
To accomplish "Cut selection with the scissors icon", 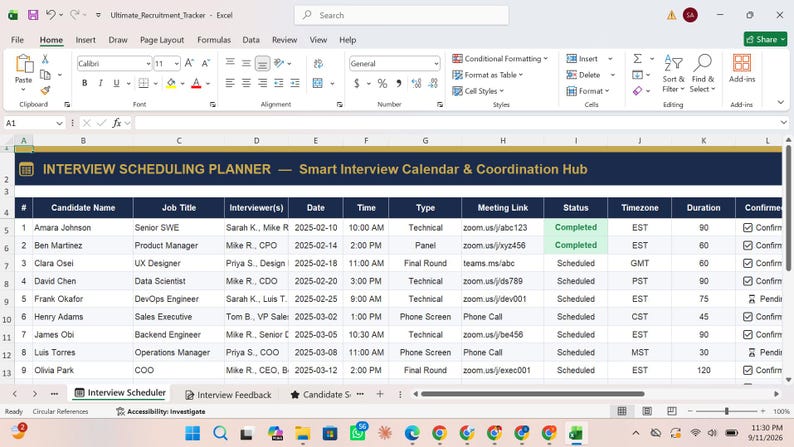I will 45,59.
